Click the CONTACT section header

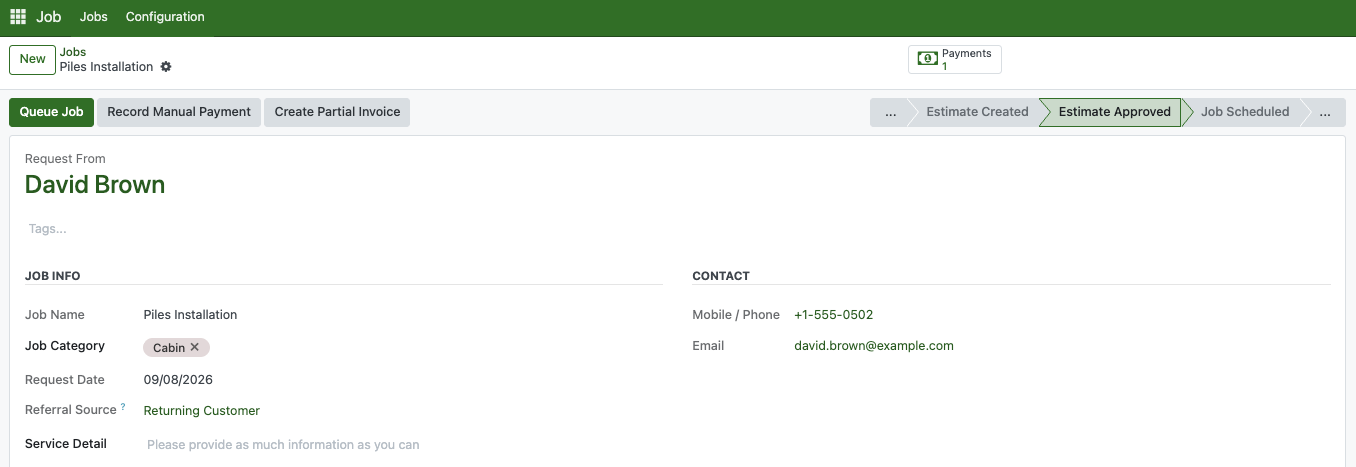tap(721, 276)
